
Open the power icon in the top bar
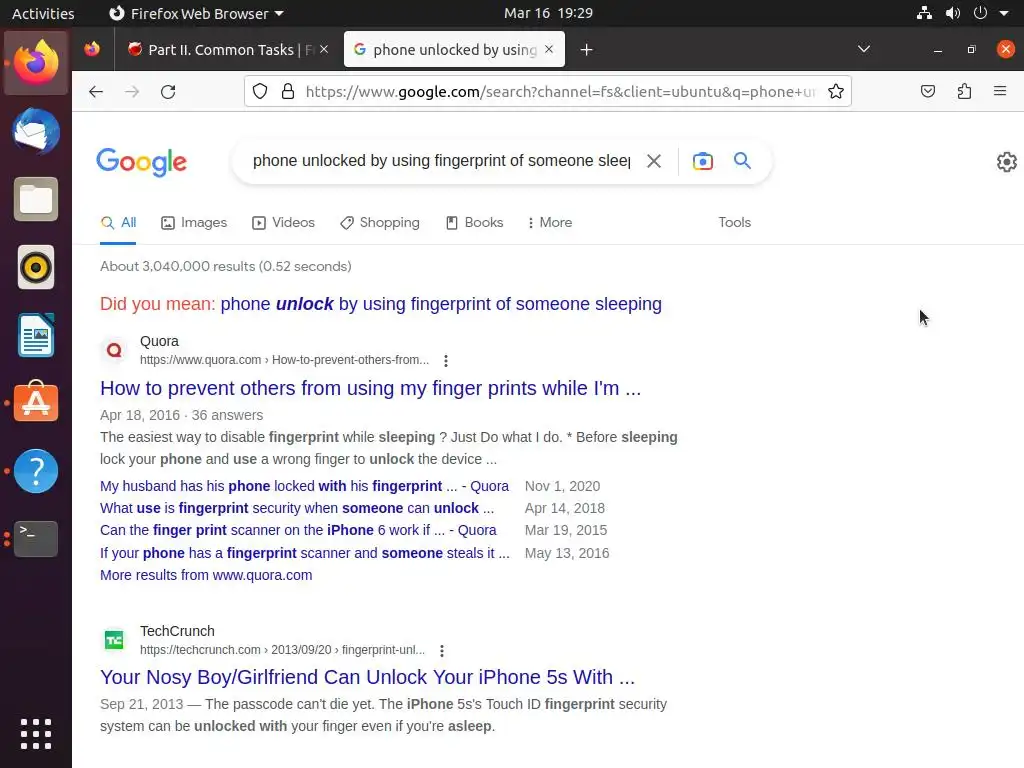[980, 13]
